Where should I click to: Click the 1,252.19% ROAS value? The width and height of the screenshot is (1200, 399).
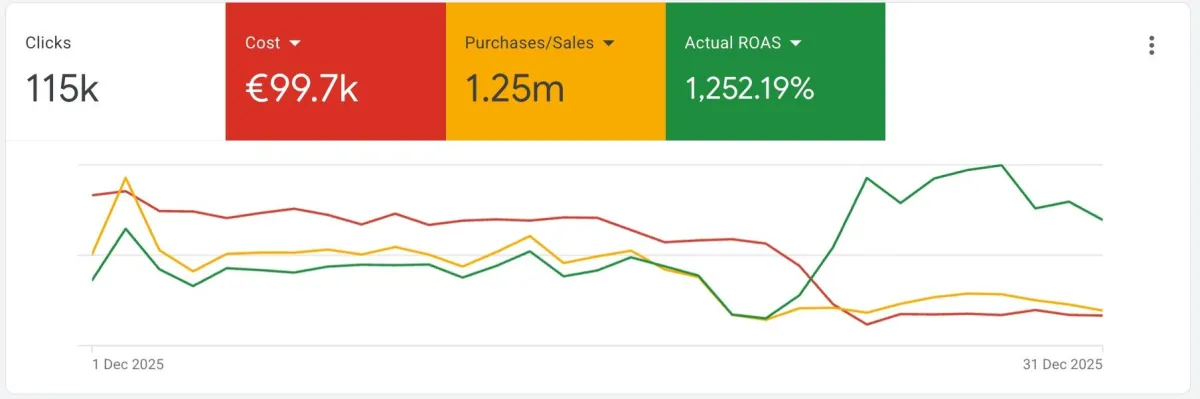pos(749,89)
